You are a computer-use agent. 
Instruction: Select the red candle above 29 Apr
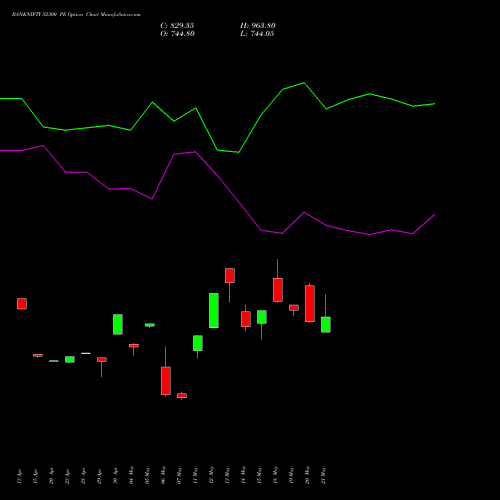(102, 360)
